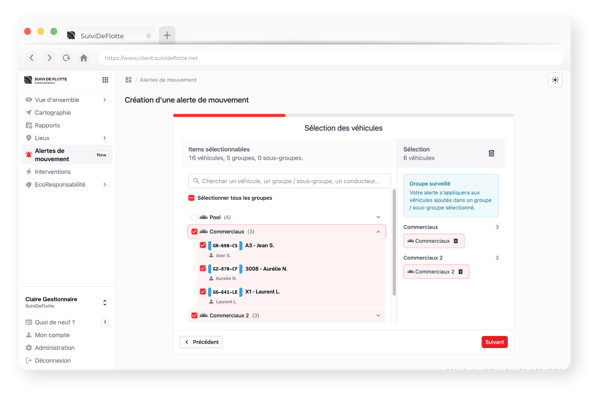Click the vehicle list scrollbar
This screenshot has width=600, height=399.
(394, 243)
